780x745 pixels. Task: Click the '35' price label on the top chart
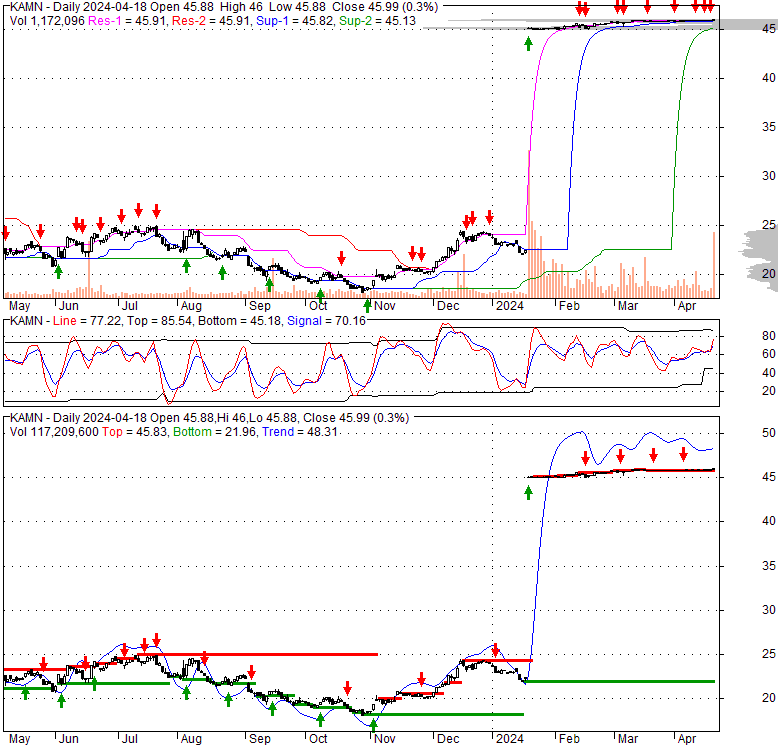point(769,127)
